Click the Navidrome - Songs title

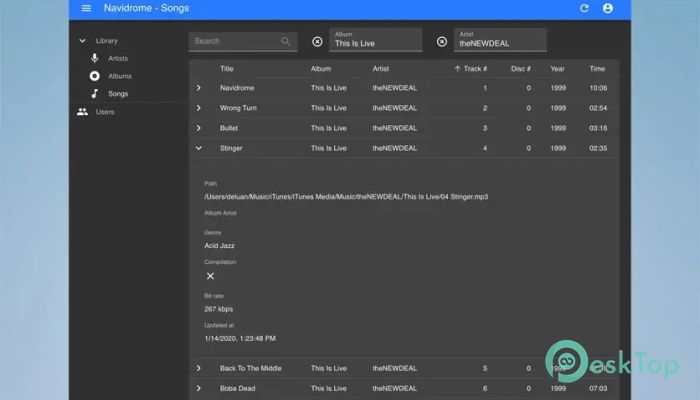[x=146, y=8]
